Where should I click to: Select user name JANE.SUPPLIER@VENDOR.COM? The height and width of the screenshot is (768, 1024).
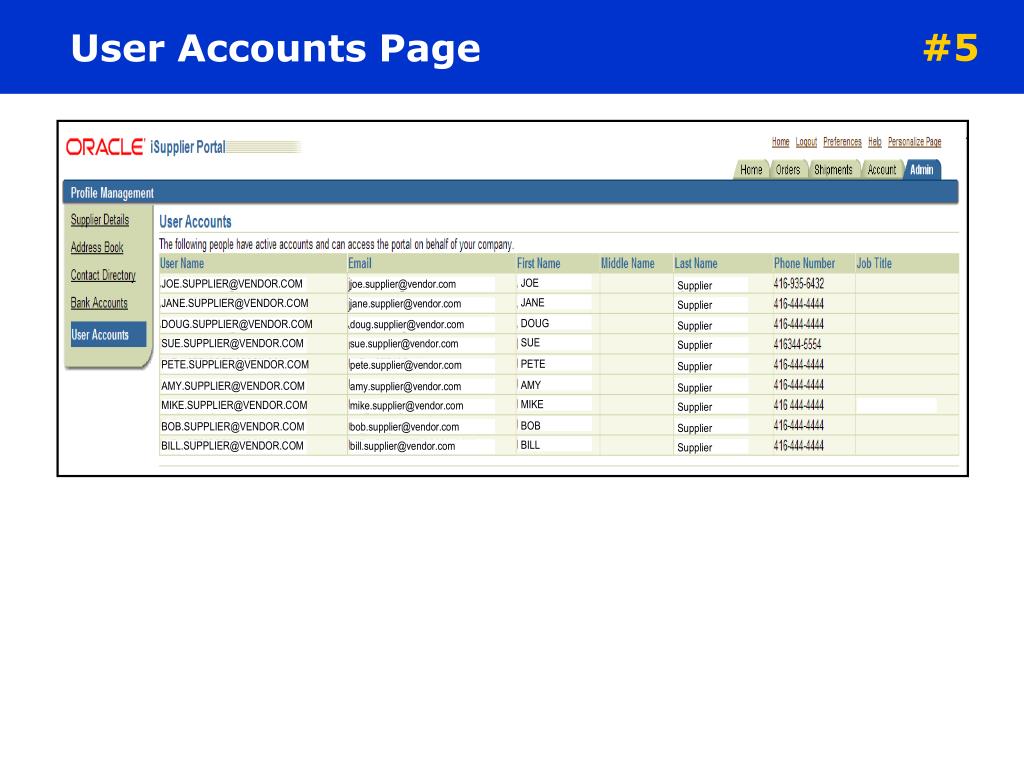click(234, 304)
